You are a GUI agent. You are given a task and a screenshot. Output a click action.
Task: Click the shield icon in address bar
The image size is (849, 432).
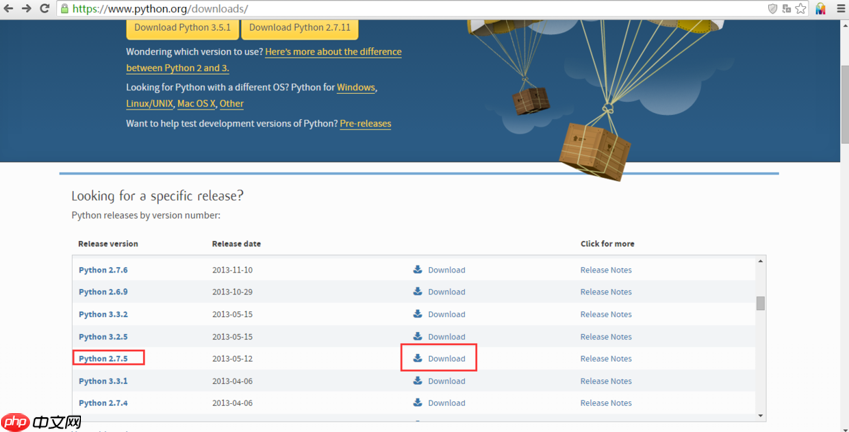773,9
